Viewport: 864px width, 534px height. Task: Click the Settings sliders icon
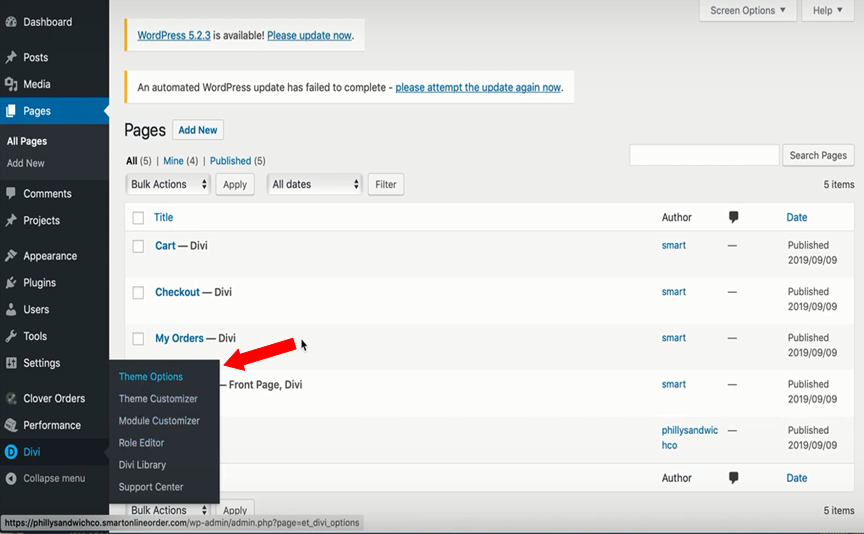[x=11, y=363]
